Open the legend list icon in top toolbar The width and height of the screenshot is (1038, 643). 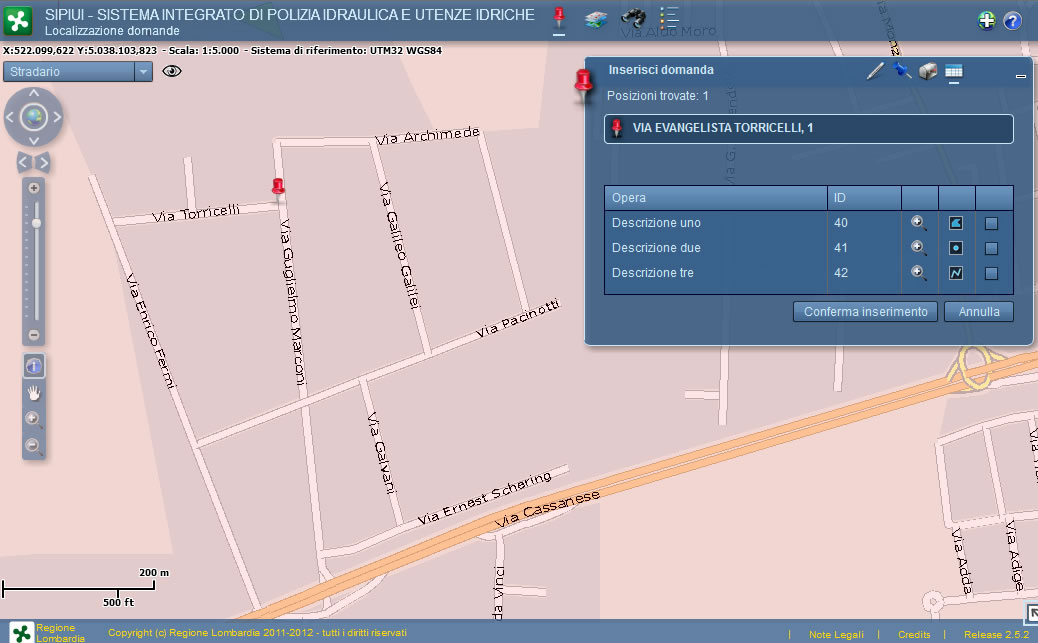pos(669,19)
